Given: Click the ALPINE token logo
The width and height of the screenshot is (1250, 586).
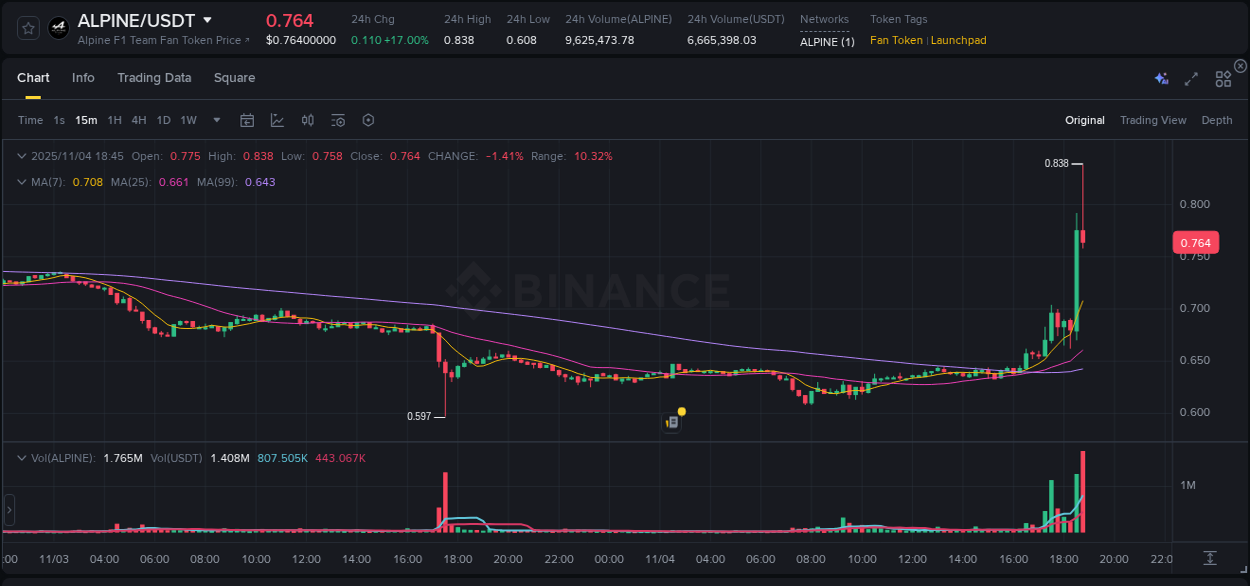Looking at the screenshot, I should coord(58,27).
